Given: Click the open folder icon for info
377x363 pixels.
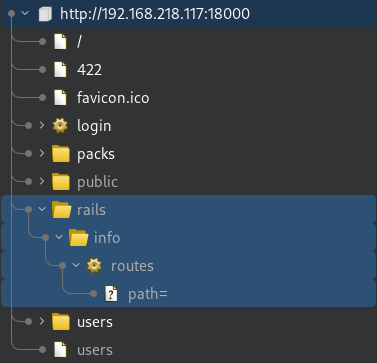Looking at the screenshot, I should pos(79,238).
